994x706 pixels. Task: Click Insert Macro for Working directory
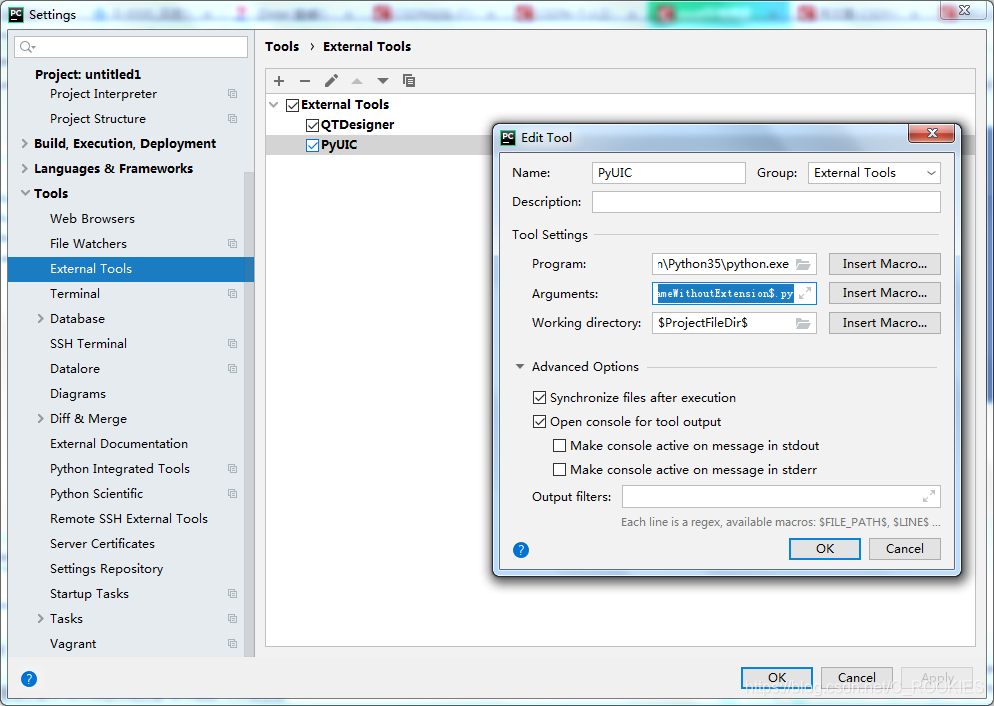pyautogui.click(x=884, y=323)
